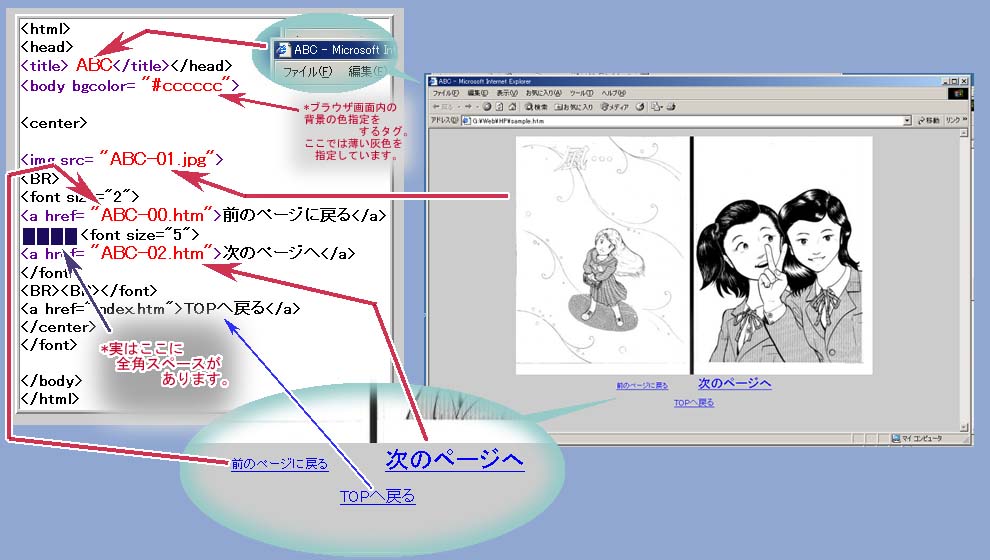
Task: Open the 検索 search pane
Action: (536, 107)
